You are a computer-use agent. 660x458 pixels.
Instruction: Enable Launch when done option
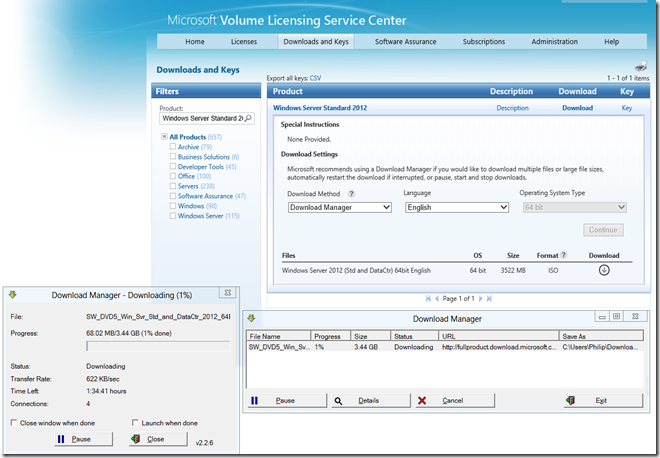[x=135, y=422]
